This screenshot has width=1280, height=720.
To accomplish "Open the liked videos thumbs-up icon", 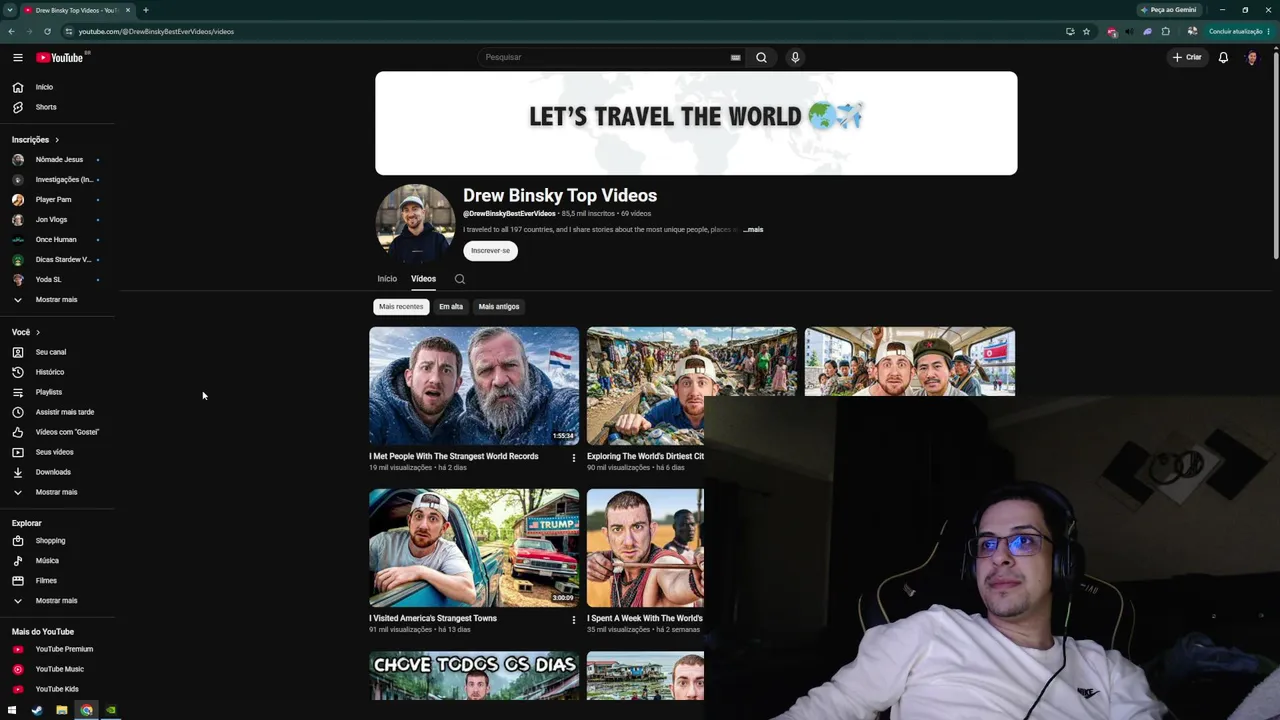I will [18, 432].
